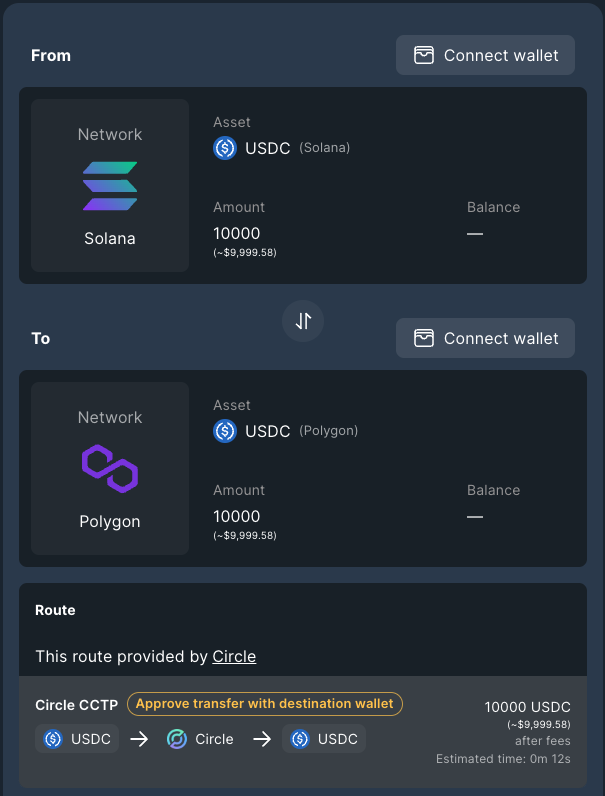Click wallet icon in From Connect wallet
Image resolution: width=605 pixels, height=796 pixels.
click(424, 55)
